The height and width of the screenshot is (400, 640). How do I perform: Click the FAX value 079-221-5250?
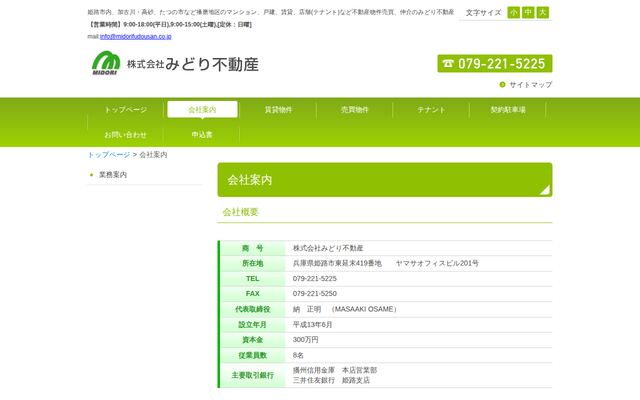pos(315,293)
